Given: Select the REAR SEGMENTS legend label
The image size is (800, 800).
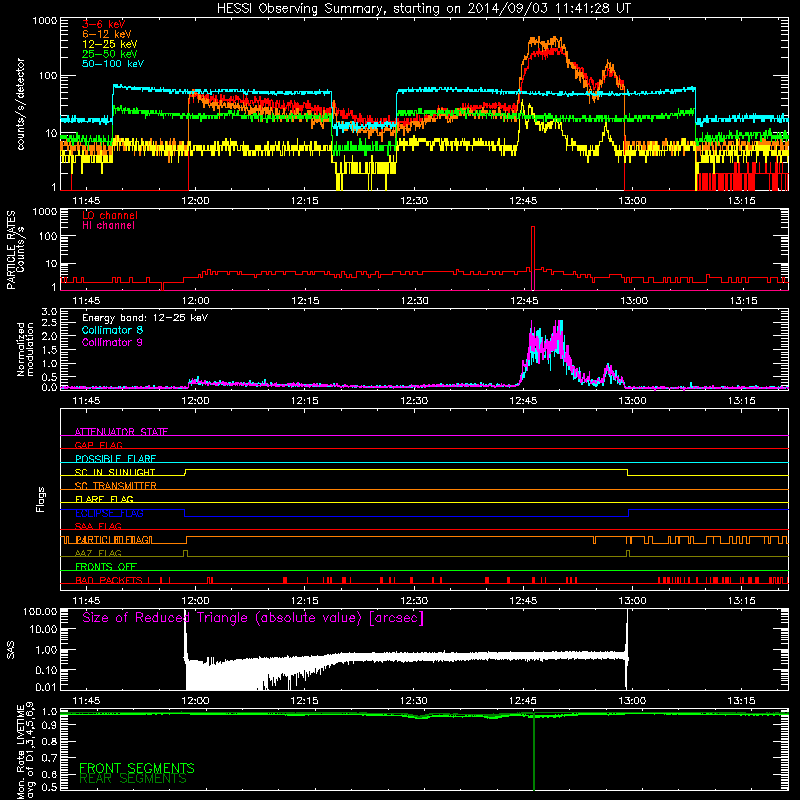Looking at the screenshot, I should pos(133,779).
